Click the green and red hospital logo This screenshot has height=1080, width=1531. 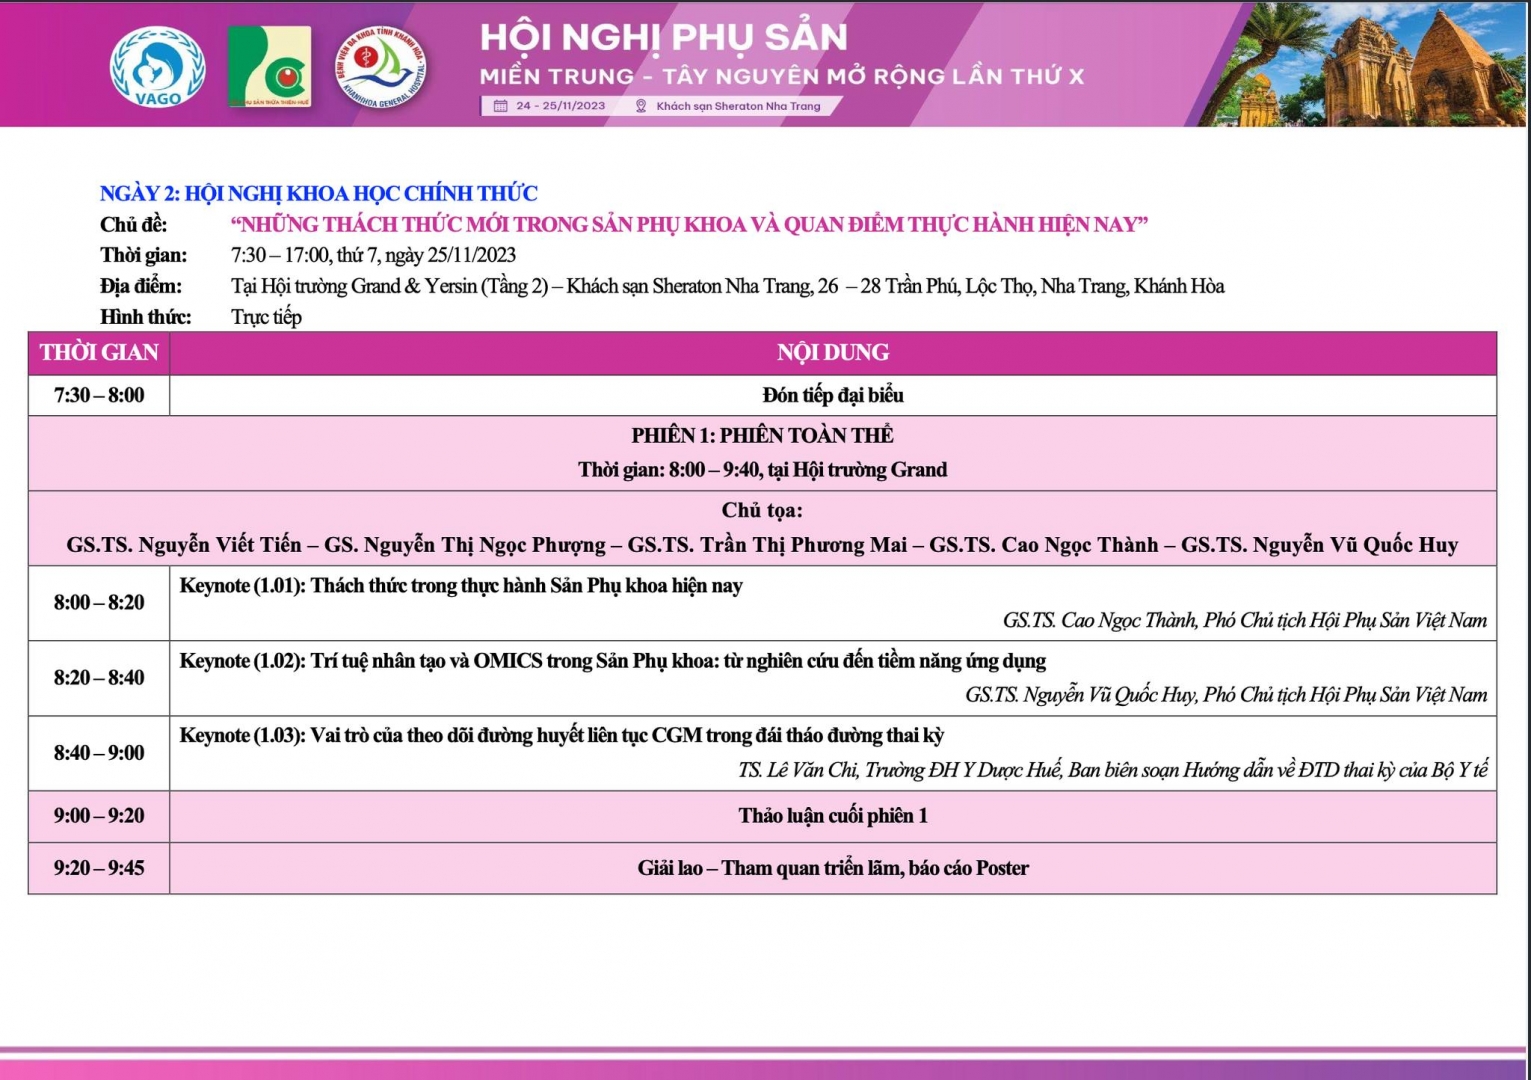(x=268, y=67)
